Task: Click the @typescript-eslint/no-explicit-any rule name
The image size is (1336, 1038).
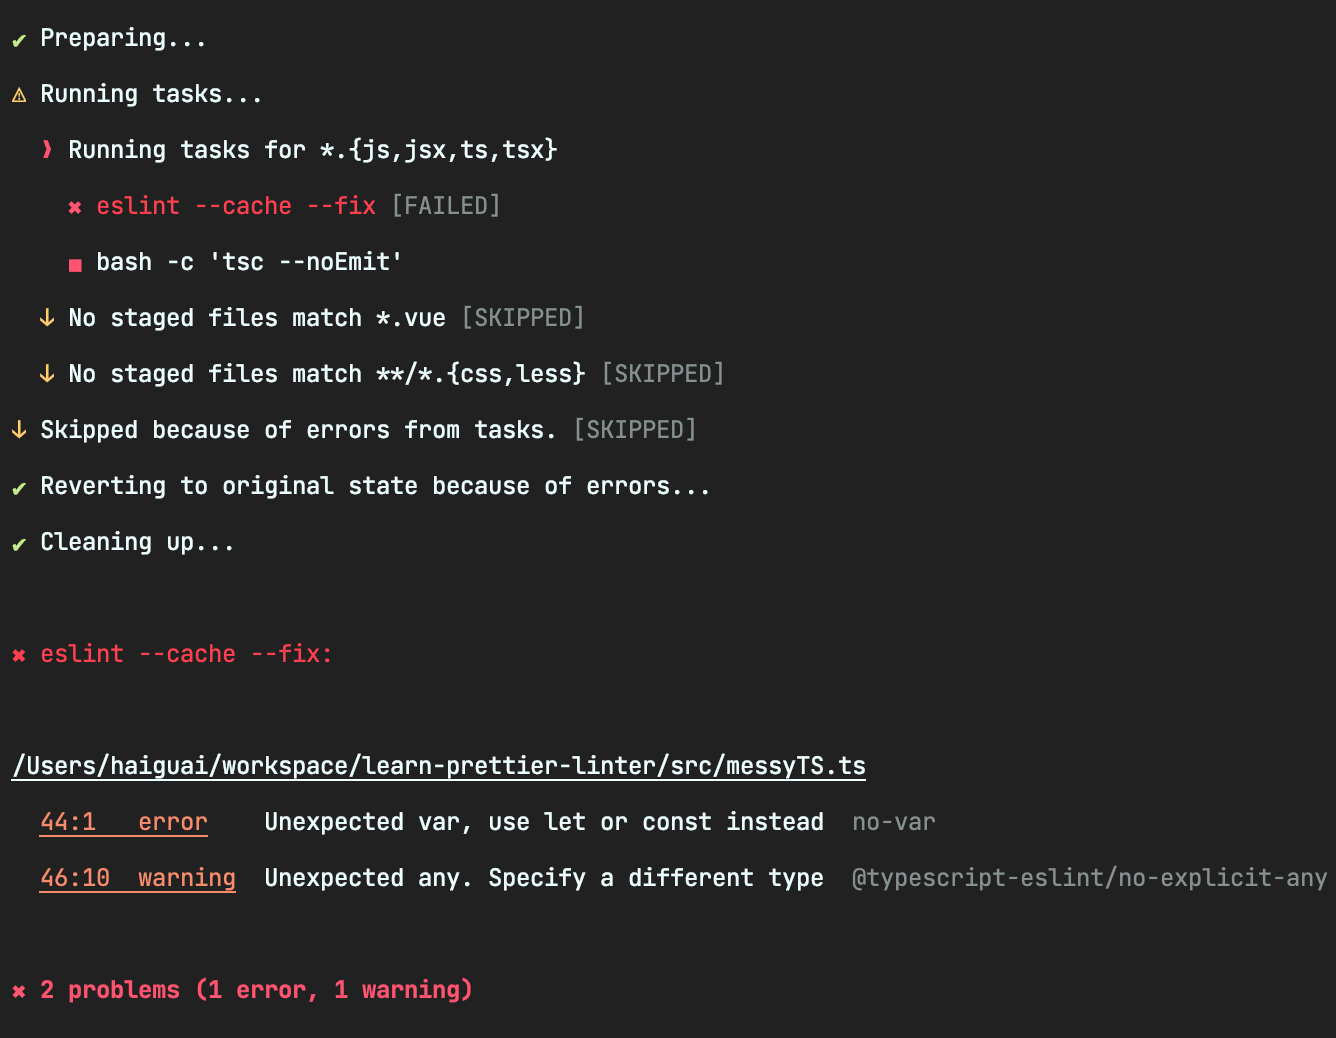Action: click(1089, 878)
